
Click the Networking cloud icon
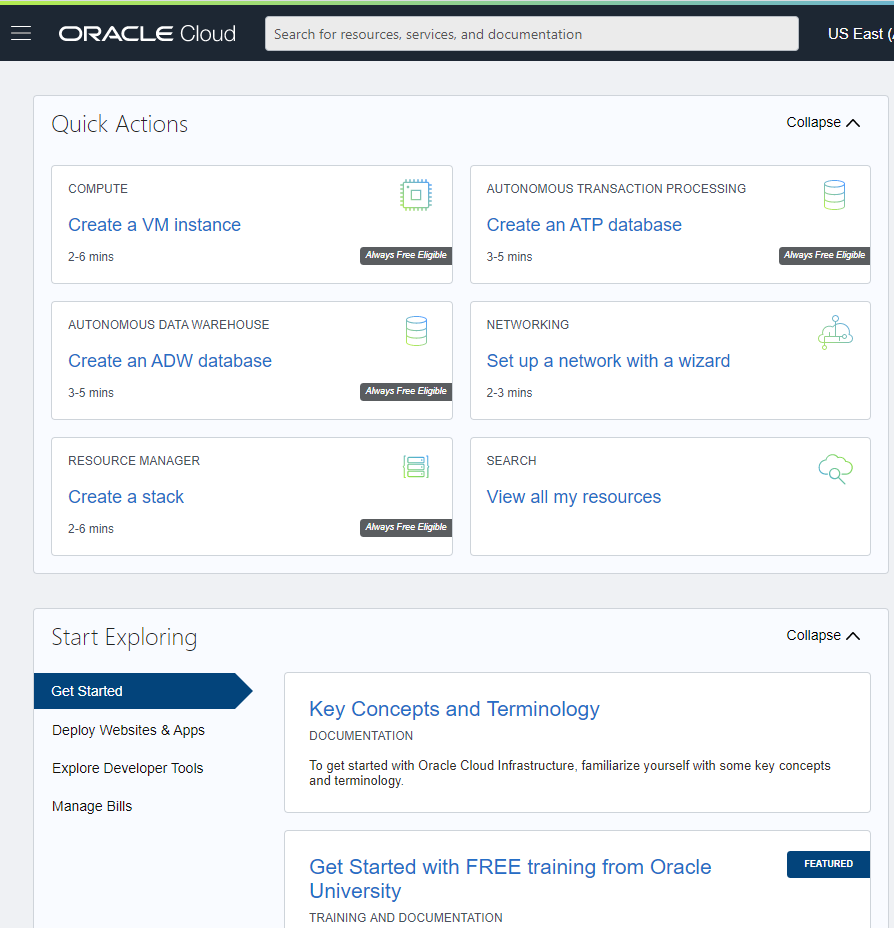coord(835,332)
